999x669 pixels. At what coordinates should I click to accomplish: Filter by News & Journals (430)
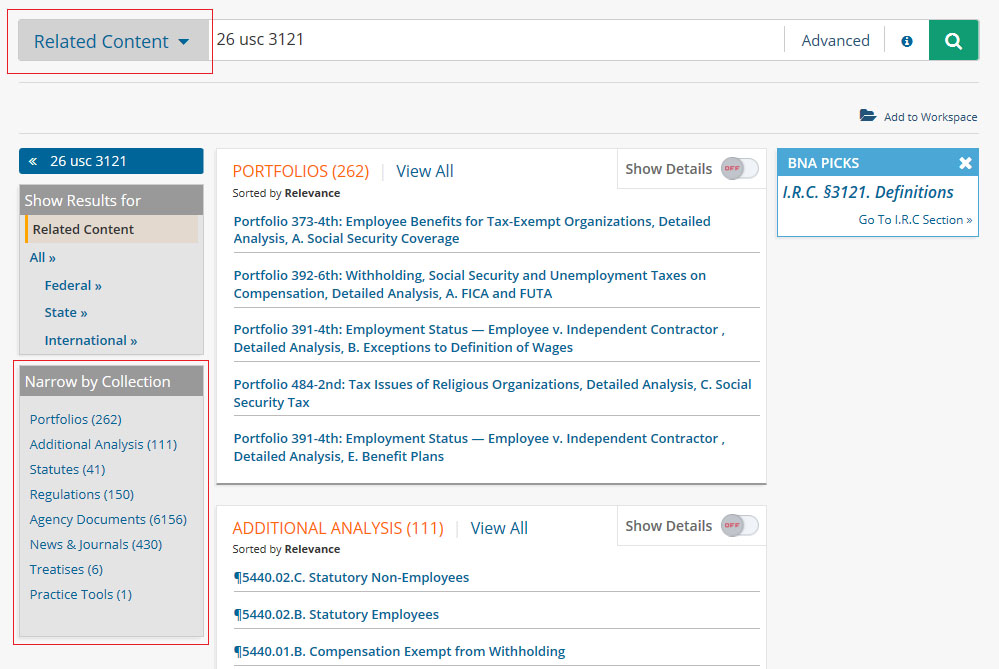click(x=96, y=544)
